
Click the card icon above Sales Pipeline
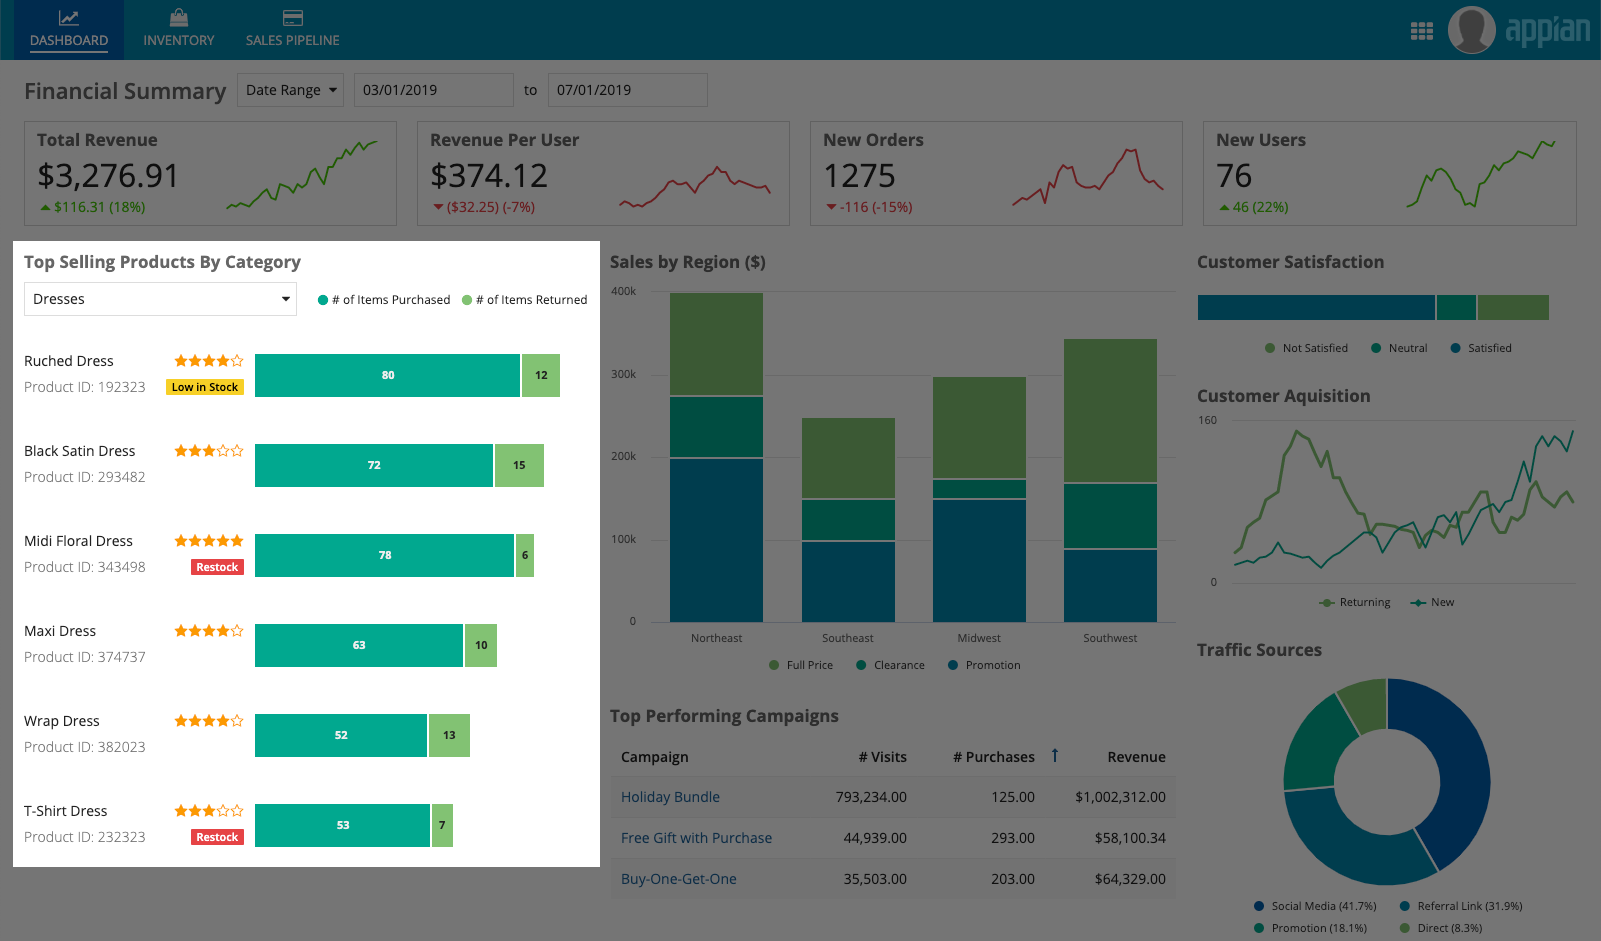tap(292, 17)
